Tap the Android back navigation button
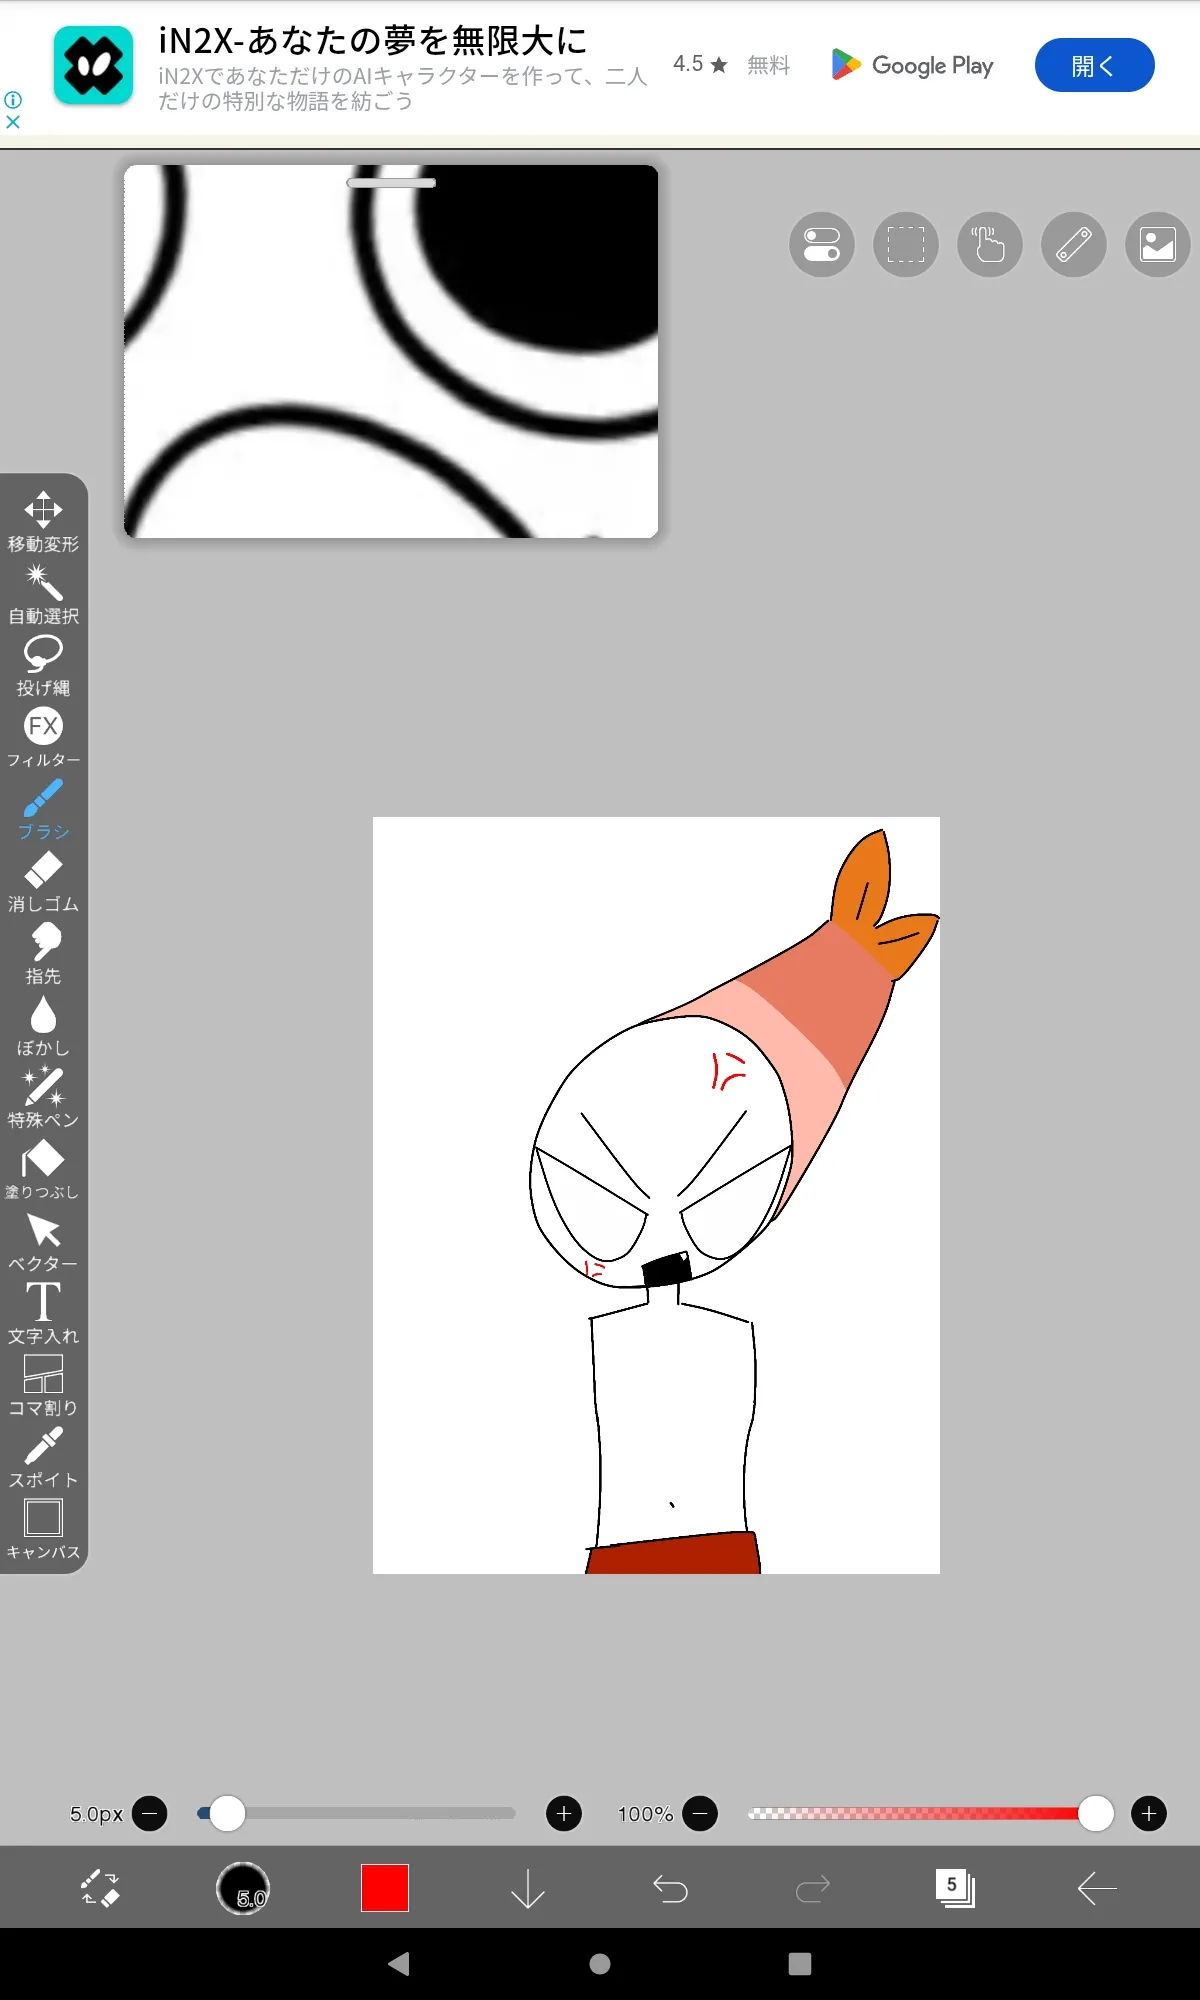 (x=399, y=1964)
